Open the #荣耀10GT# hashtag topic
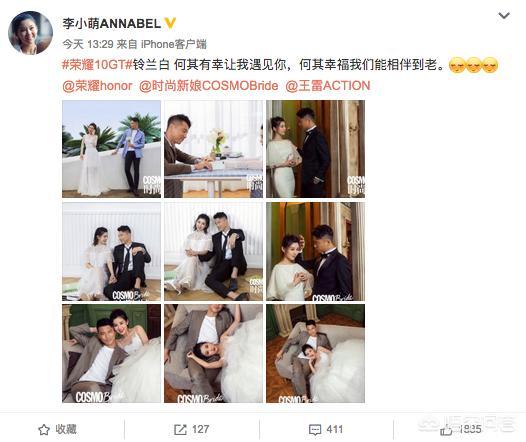The height and width of the screenshot is (442, 526). [98, 64]
